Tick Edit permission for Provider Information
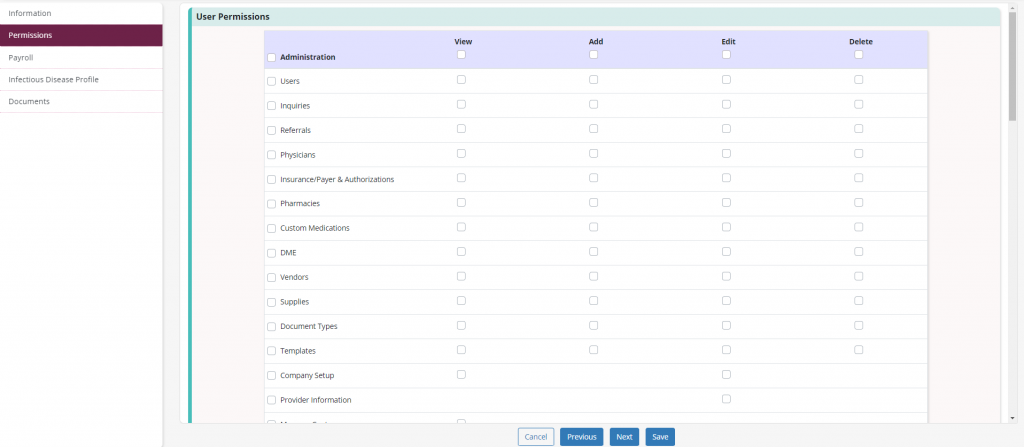 click(726, 398)
